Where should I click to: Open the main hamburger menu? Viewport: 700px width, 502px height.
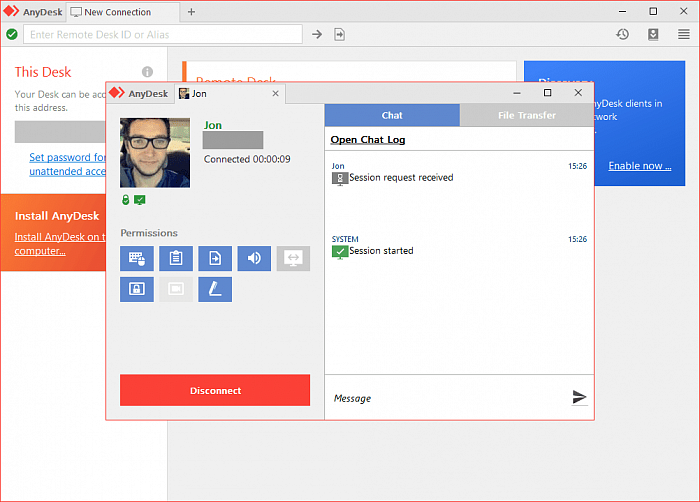683,34
